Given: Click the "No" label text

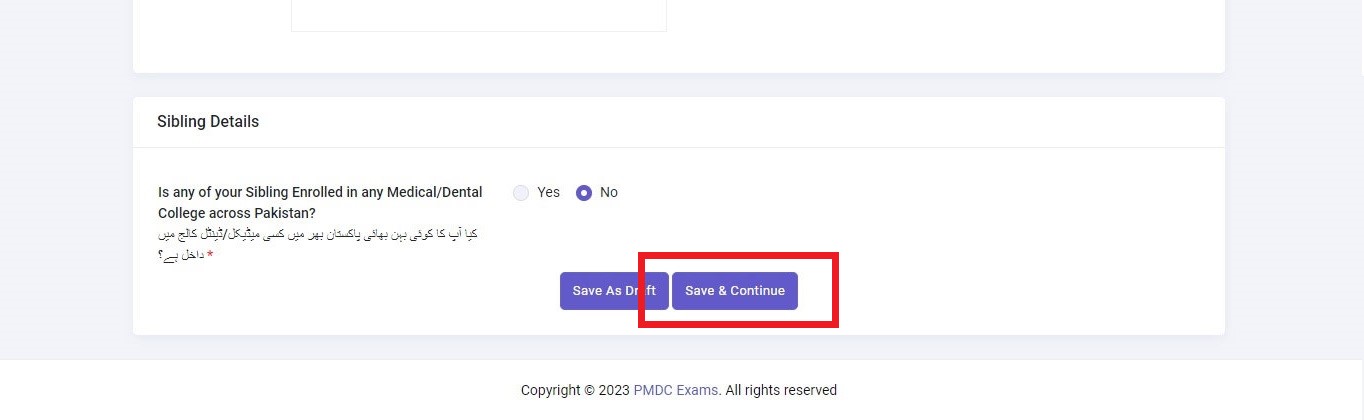Looking at the screenshot, I should 609,192.
